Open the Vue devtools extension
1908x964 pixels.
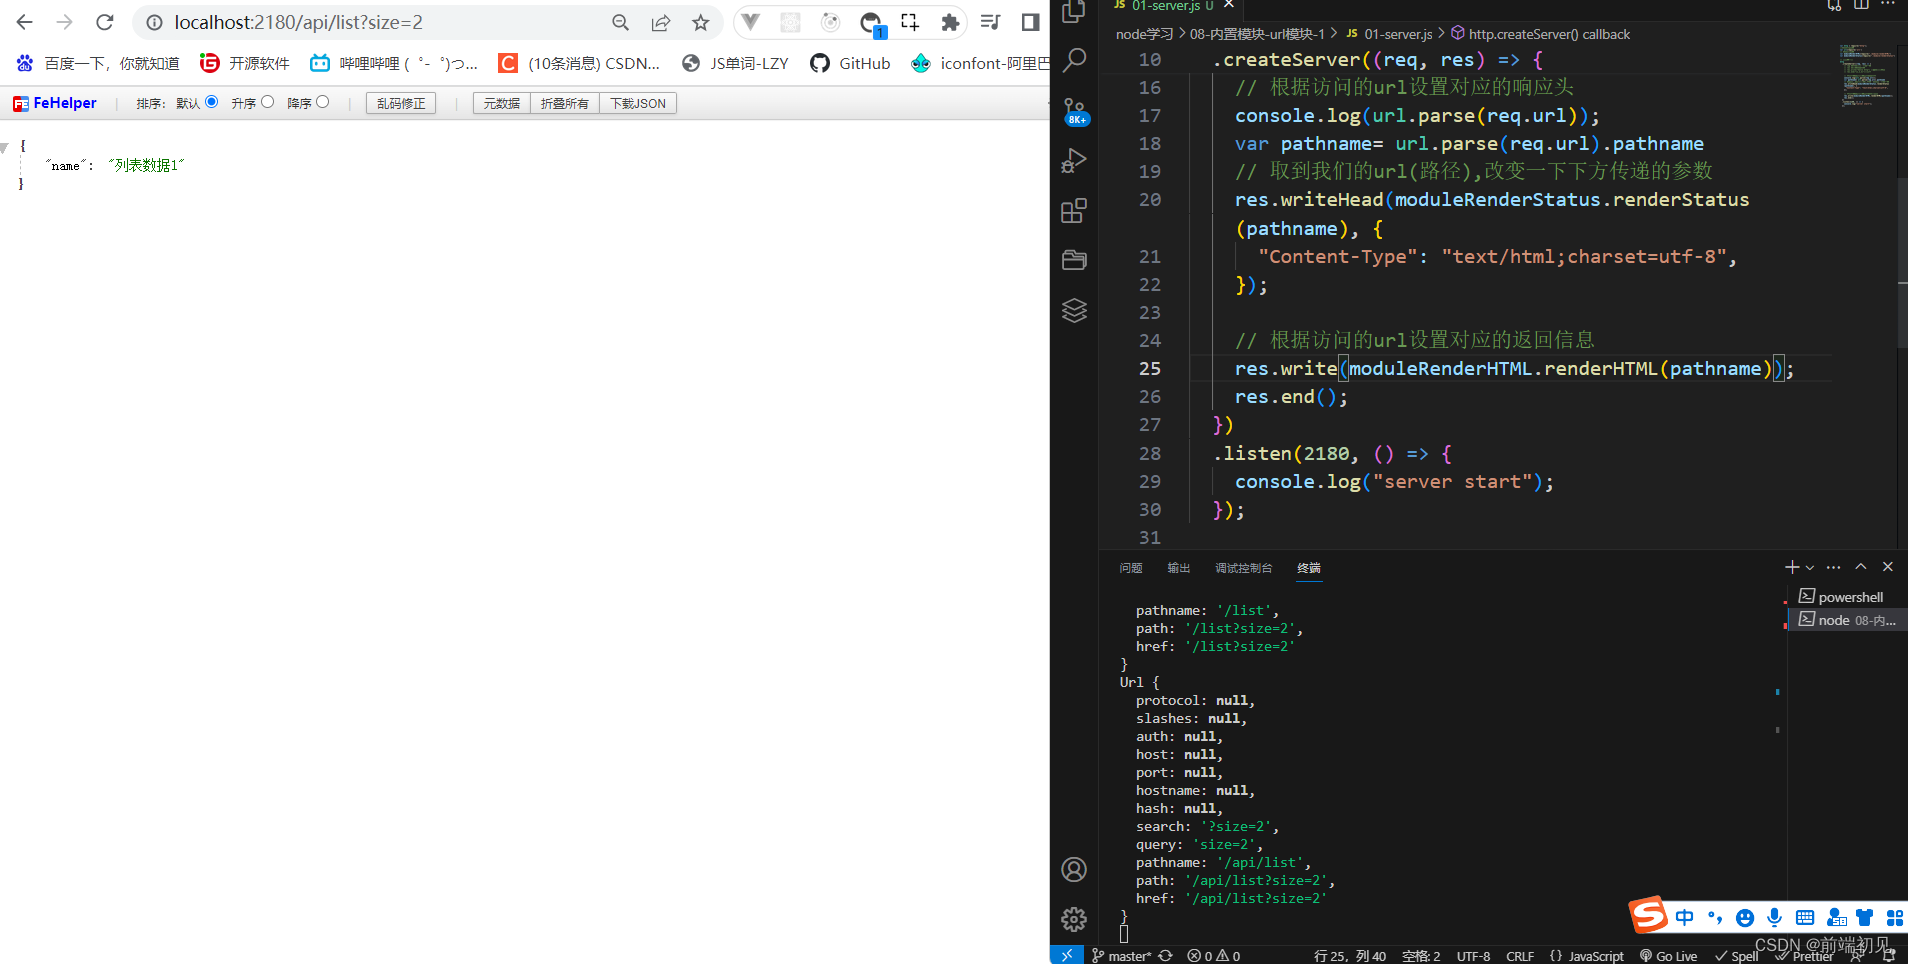tap(751, 22)
